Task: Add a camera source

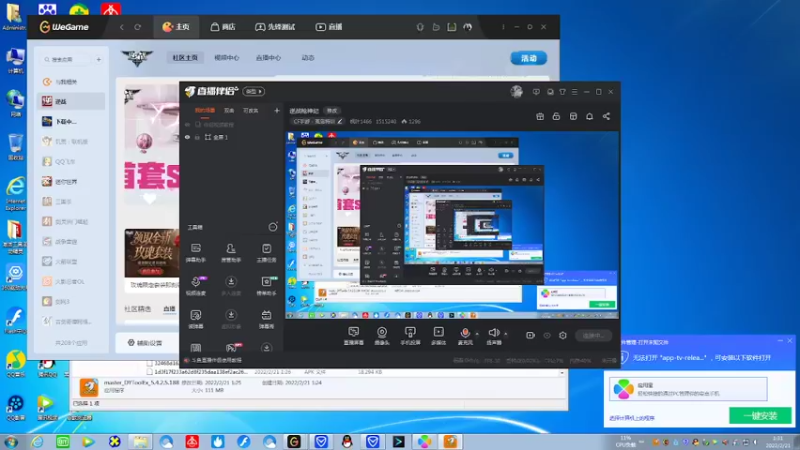Action: [x=382, y=336]
